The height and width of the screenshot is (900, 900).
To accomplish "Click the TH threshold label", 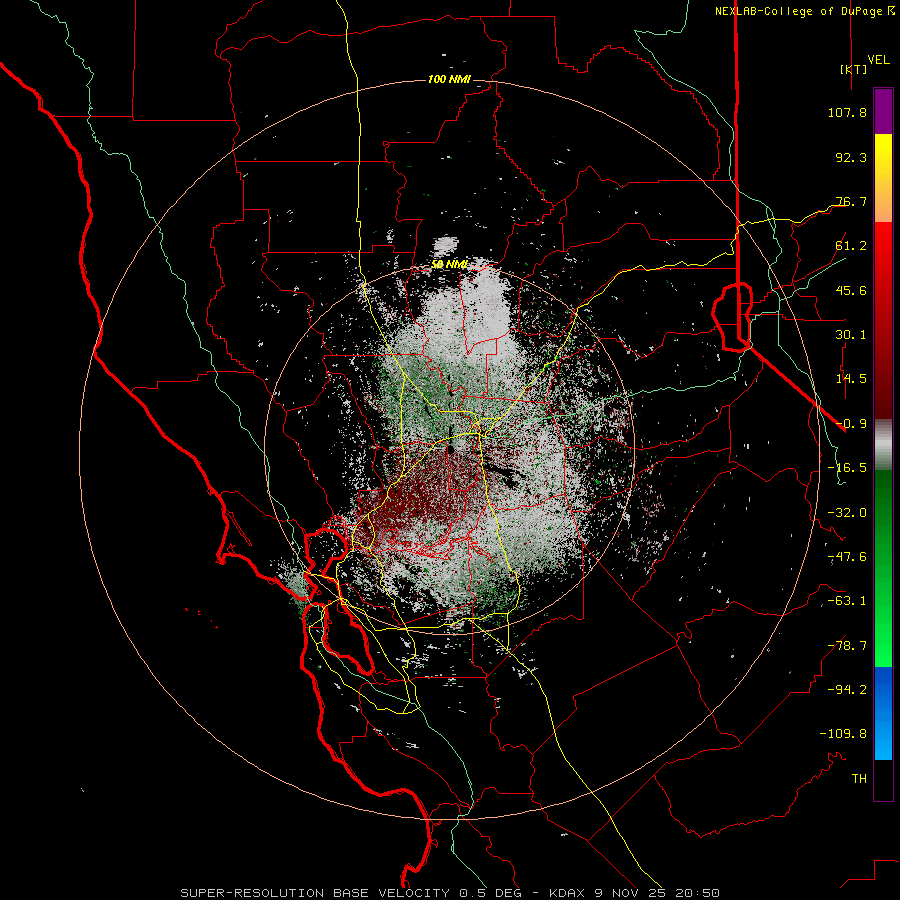I will 859,778.
